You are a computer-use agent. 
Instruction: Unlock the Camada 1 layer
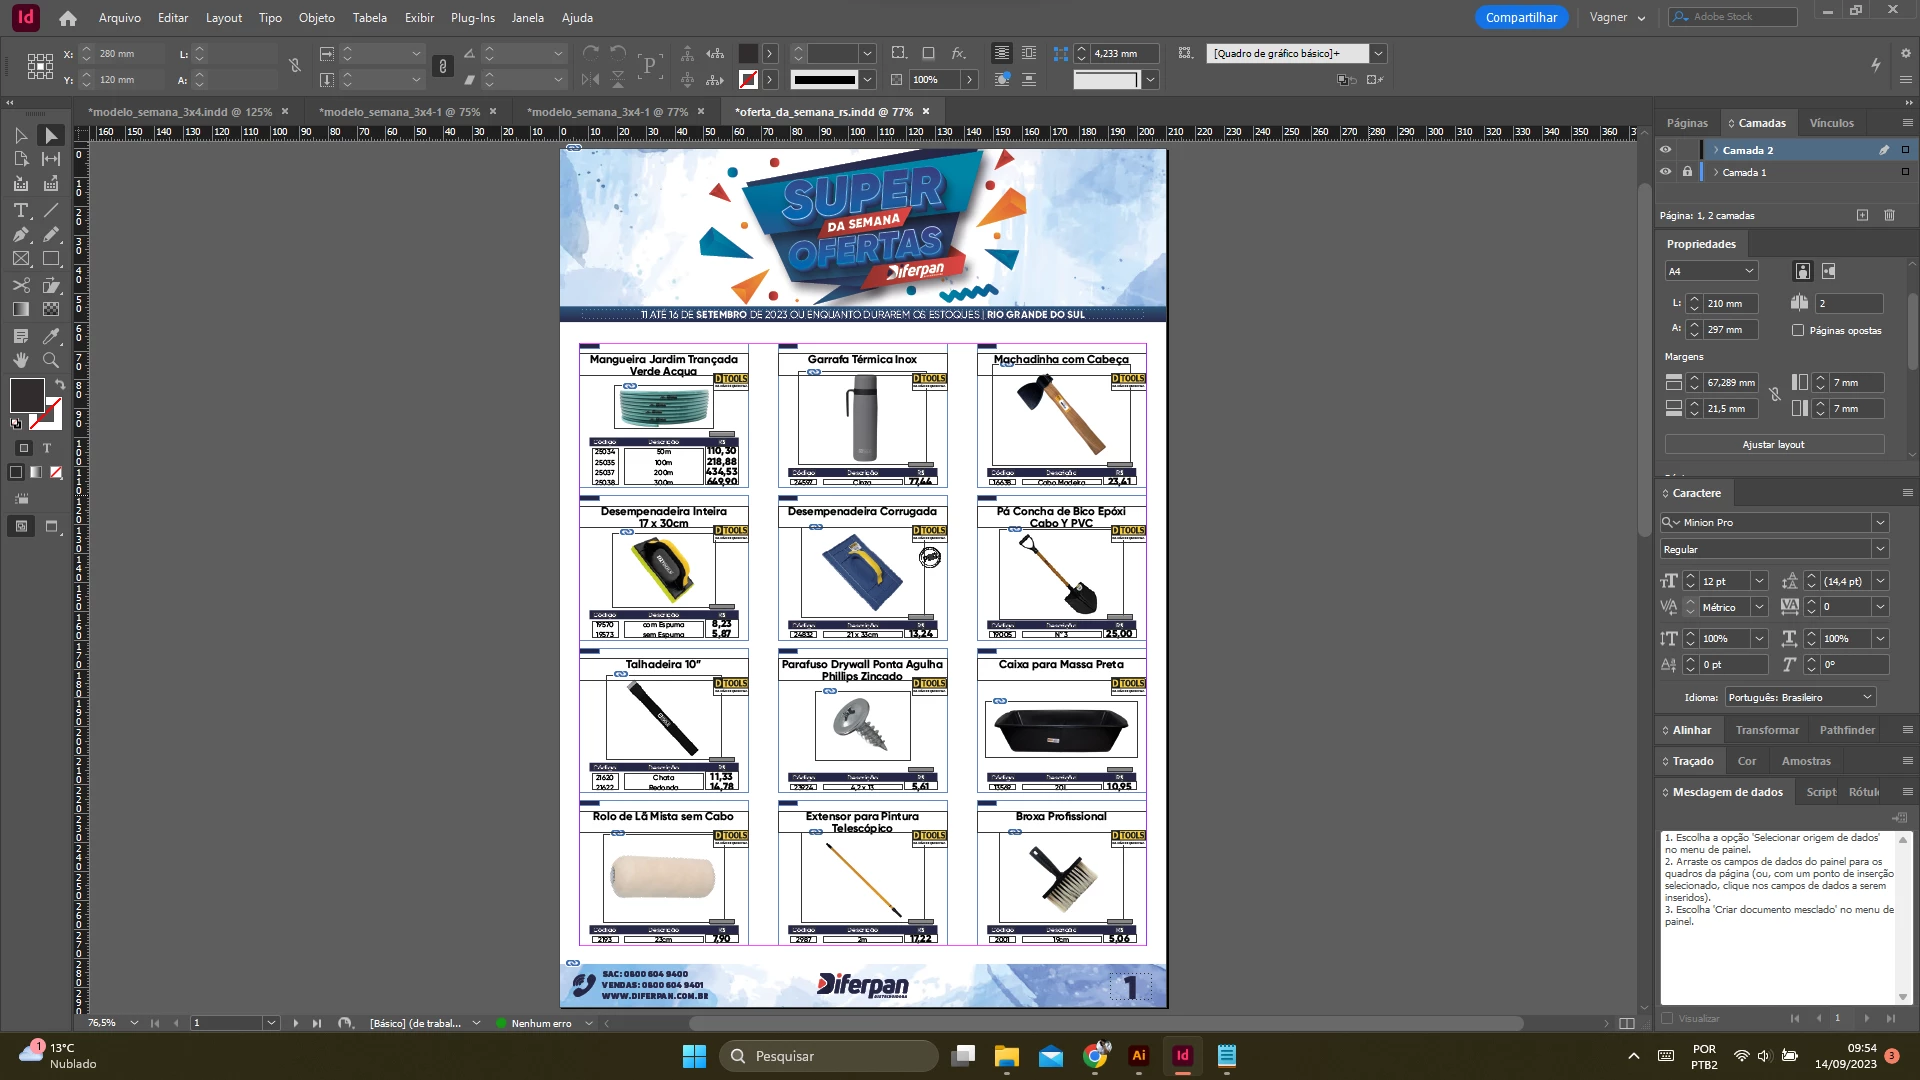(x=1687, y=172)
